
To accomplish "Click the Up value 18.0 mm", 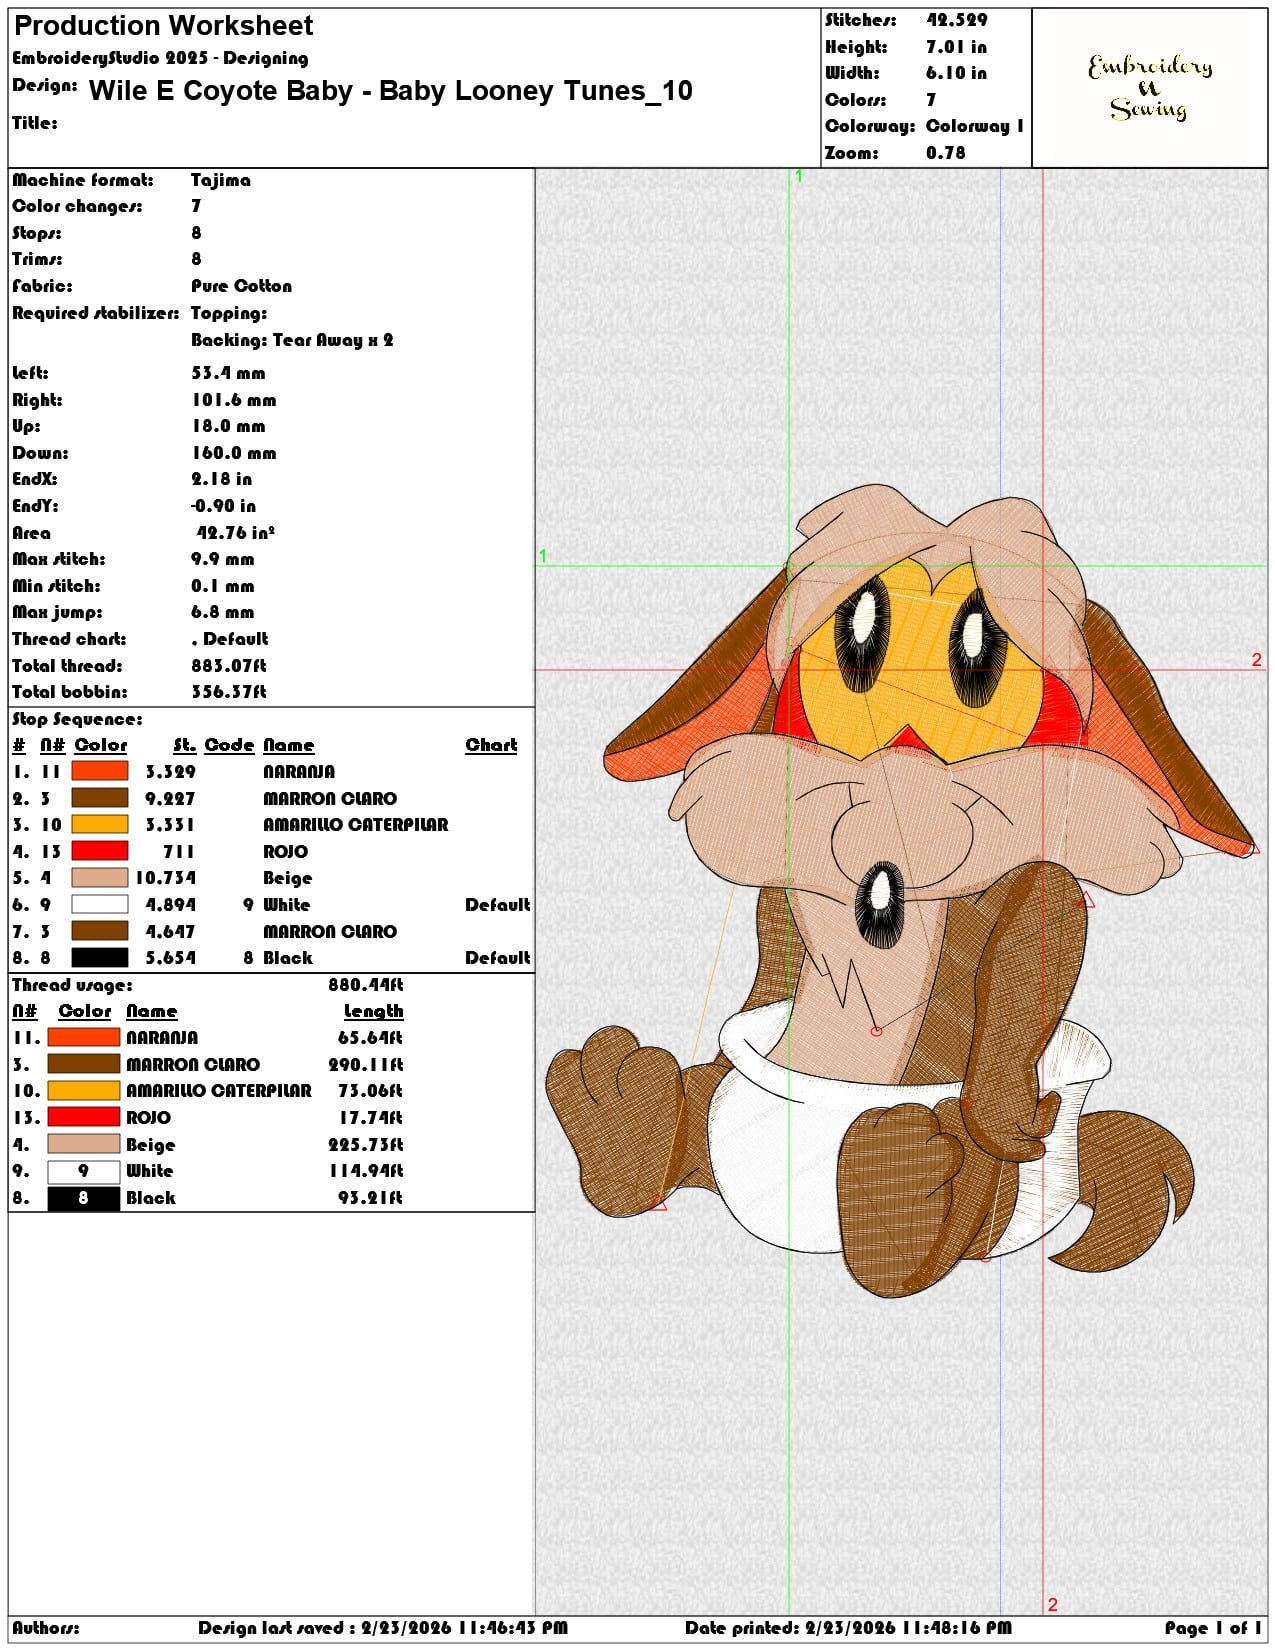I will pyautogui.click(x=228, y=426).
